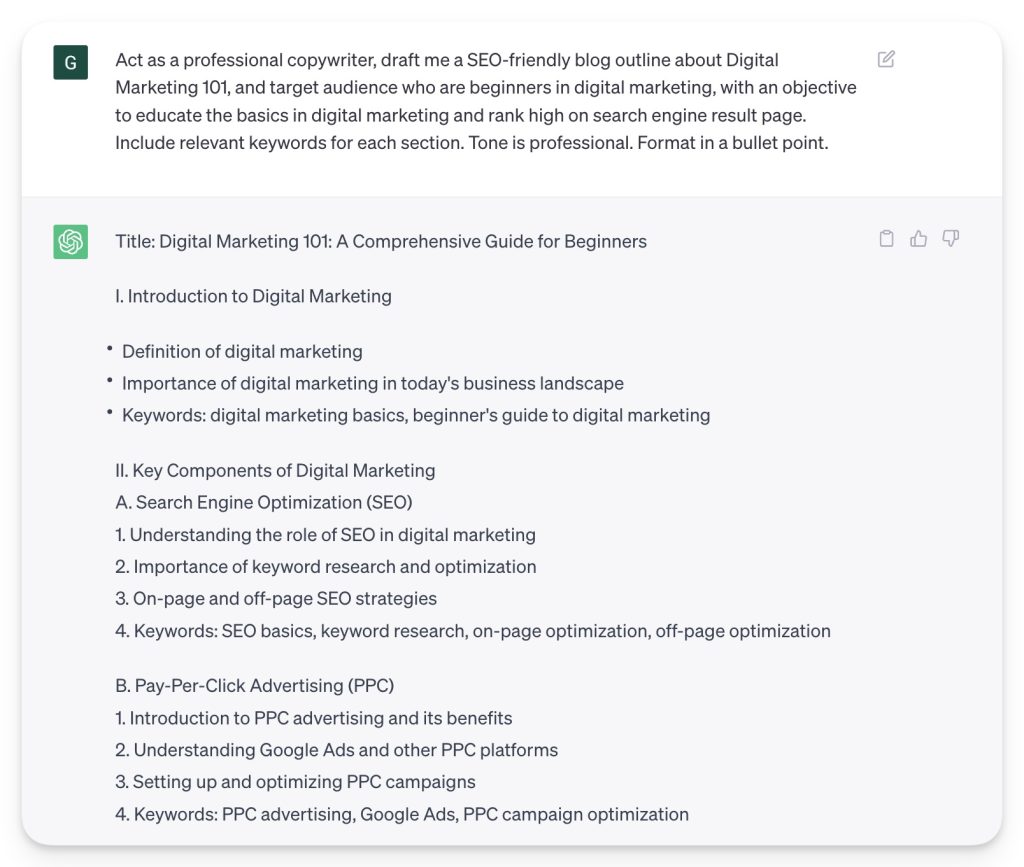Copy the response with the clipboard icon
Screen dimensions: 1024x867
click(x=886, y=238)
